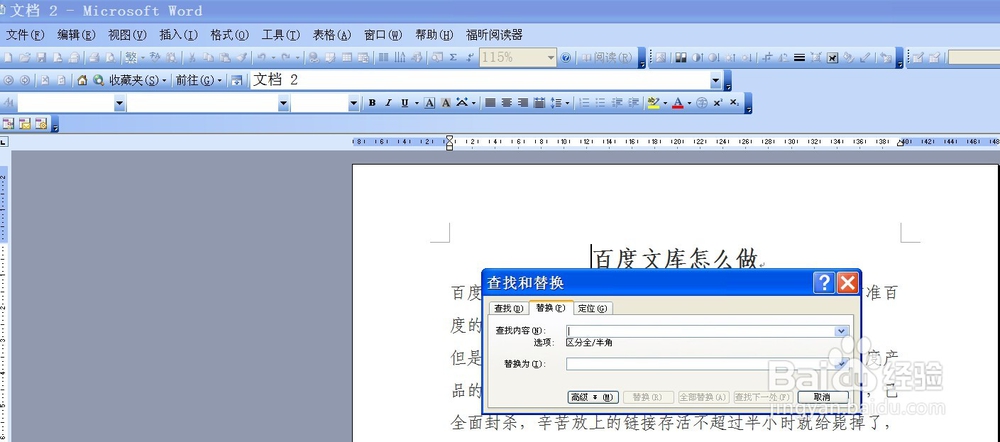1000x442 pixels.
Task: Click the bulleted list icon
Action: tap(601, 103)
